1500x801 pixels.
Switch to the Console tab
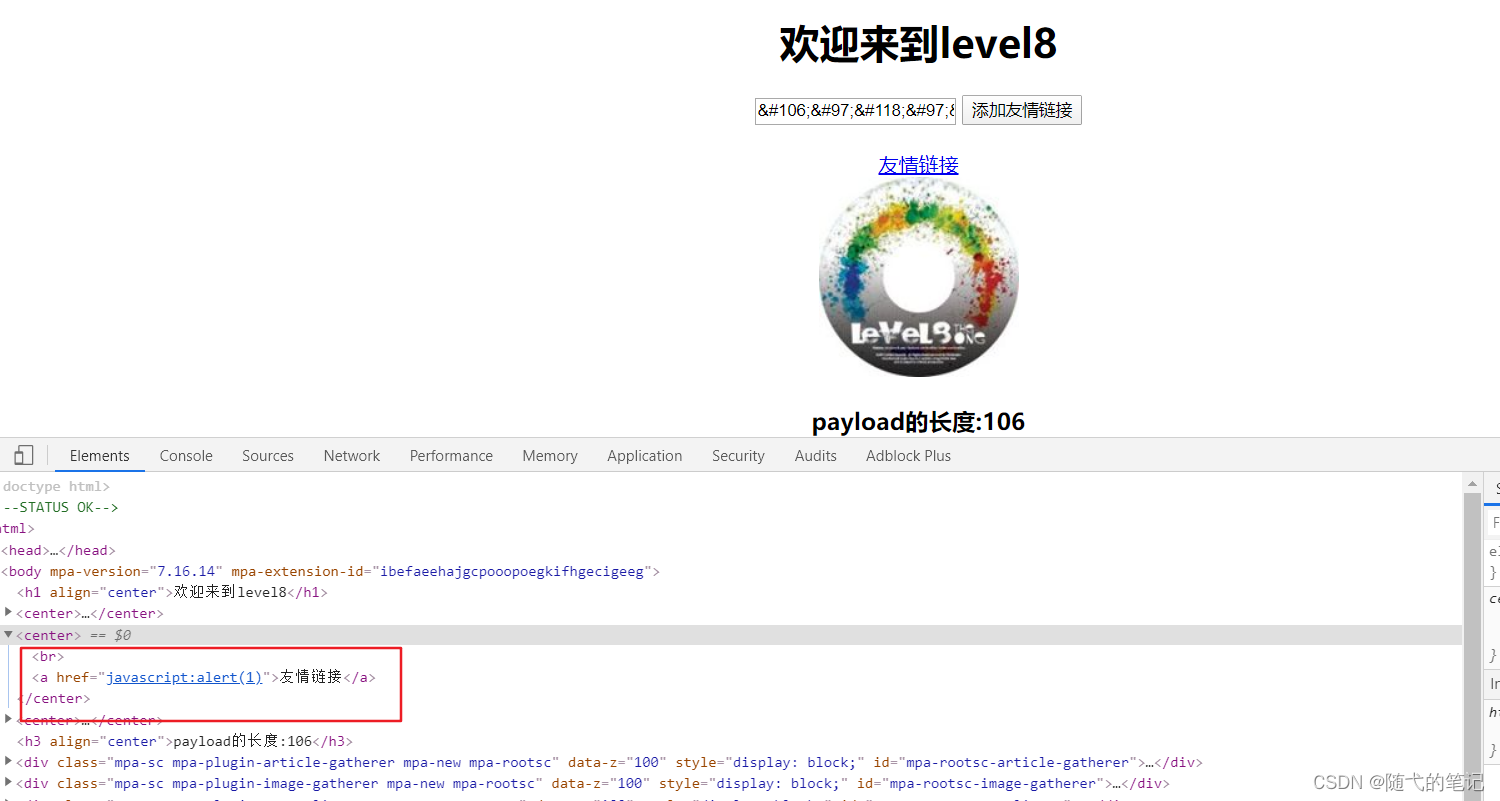point(185,455)
